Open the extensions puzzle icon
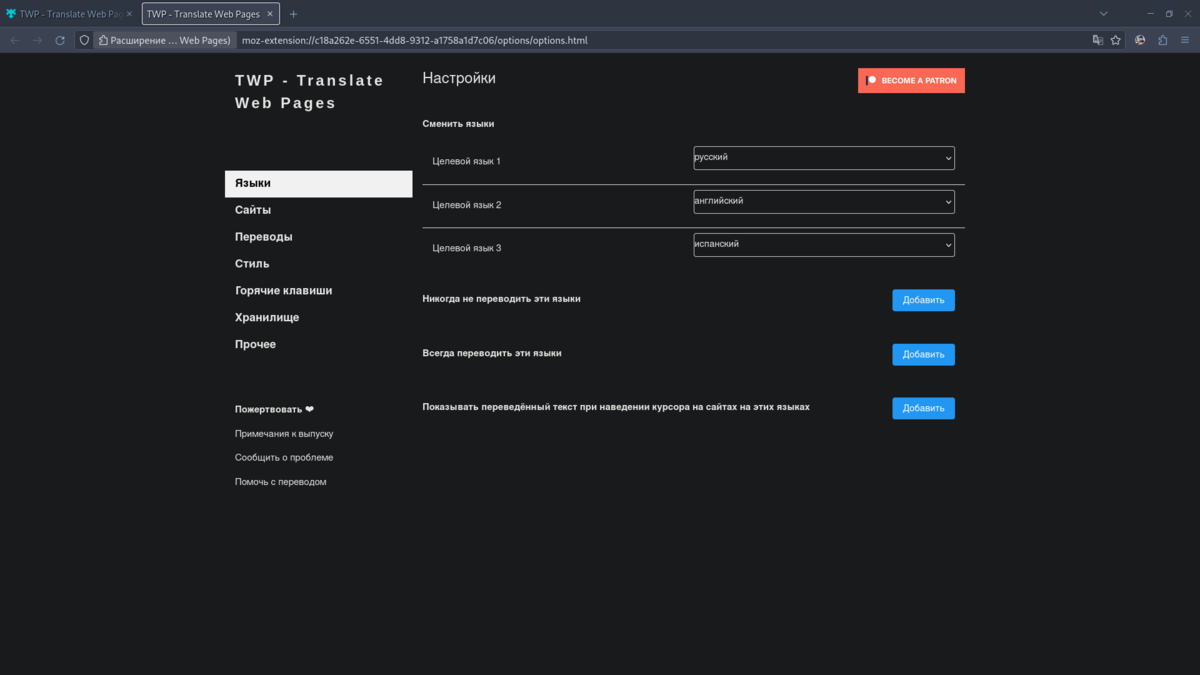 point(1162,40)
